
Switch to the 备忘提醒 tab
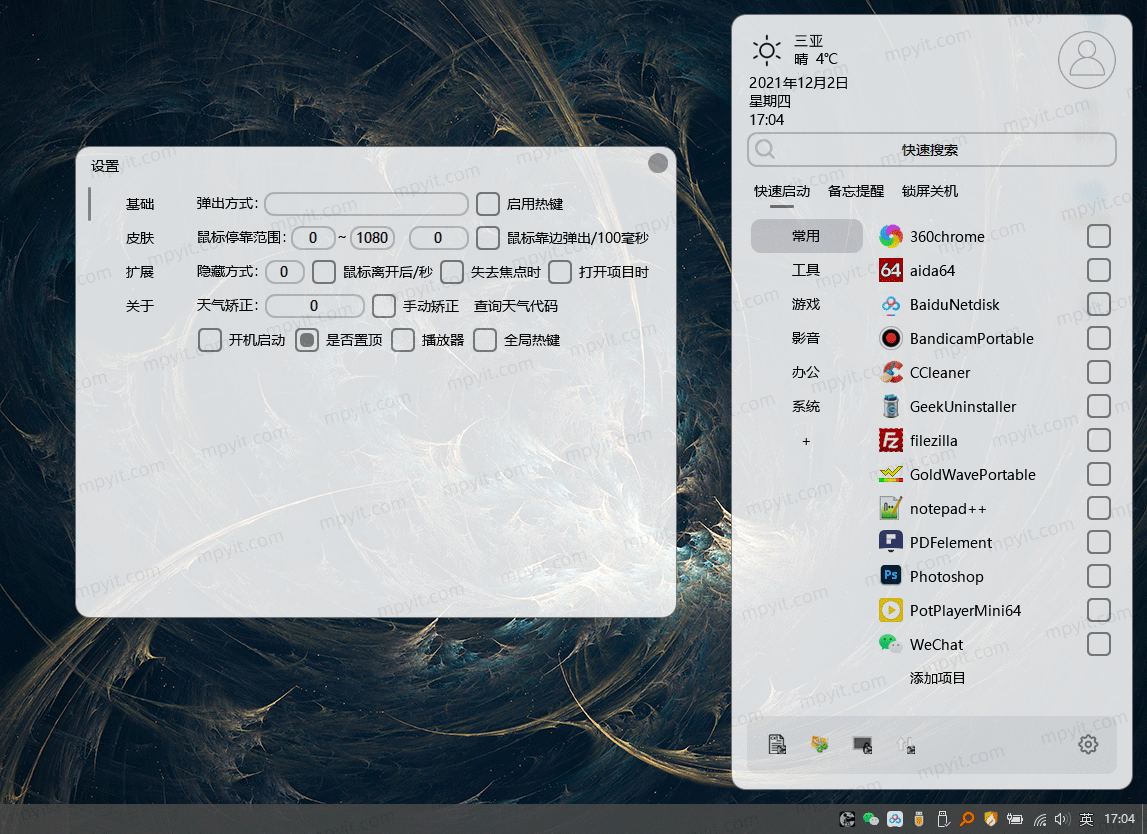[x=856, y=191]
